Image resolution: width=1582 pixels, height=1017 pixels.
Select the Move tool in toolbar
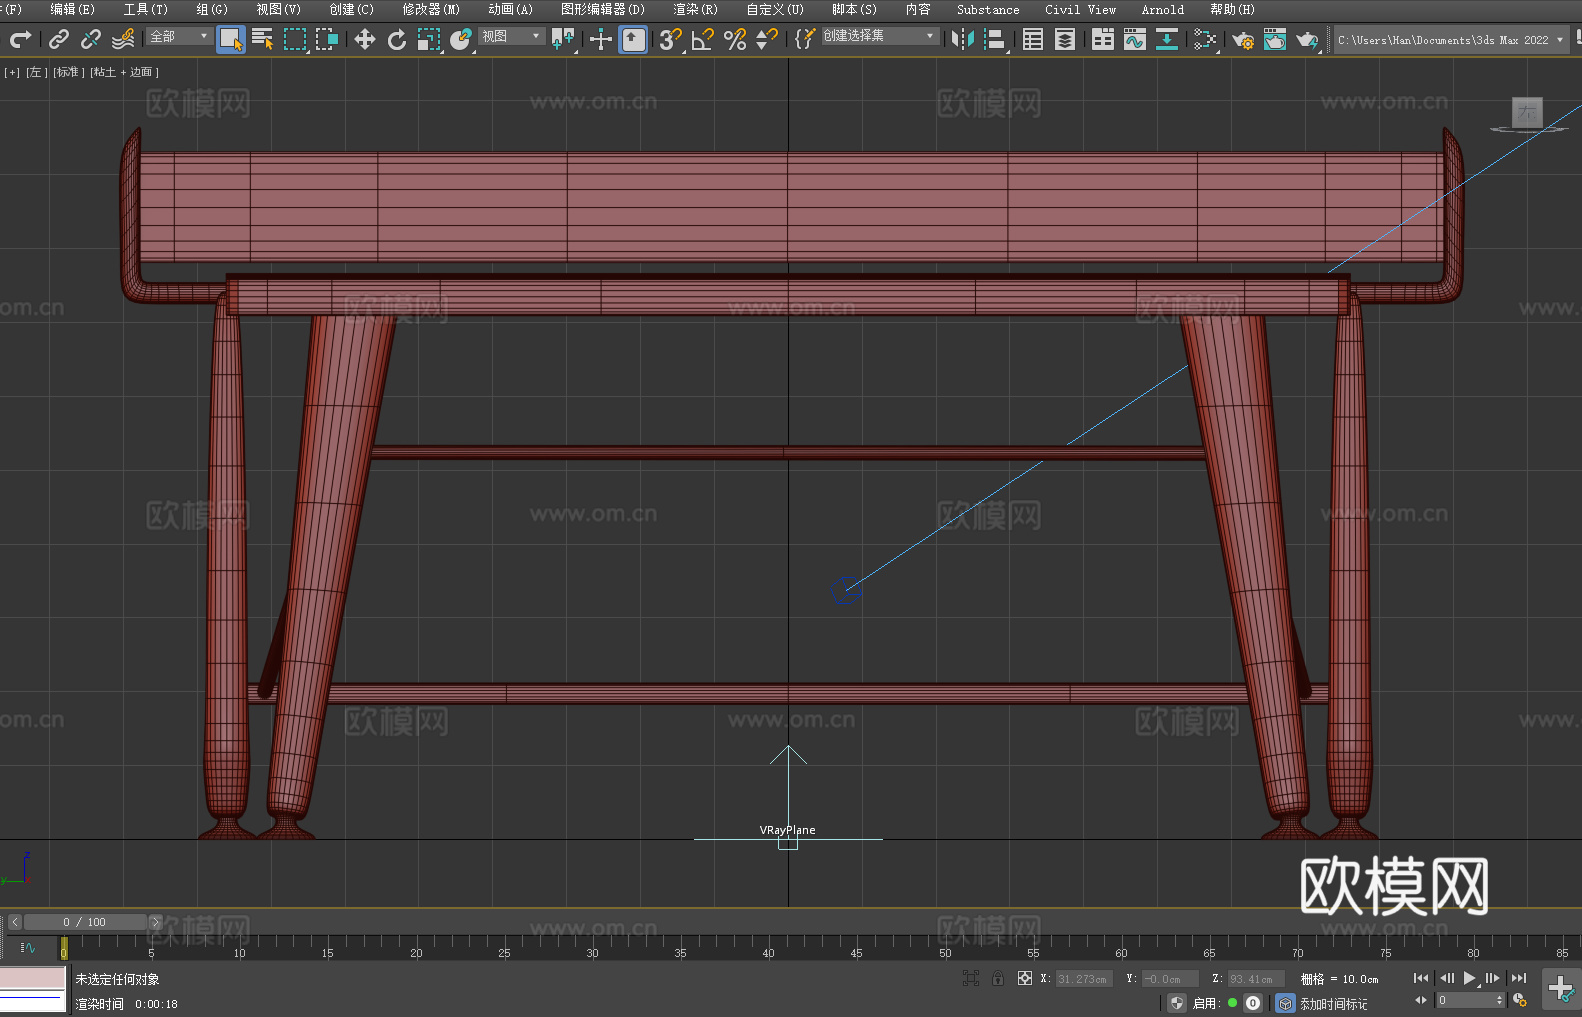click(x=365, y=39)
